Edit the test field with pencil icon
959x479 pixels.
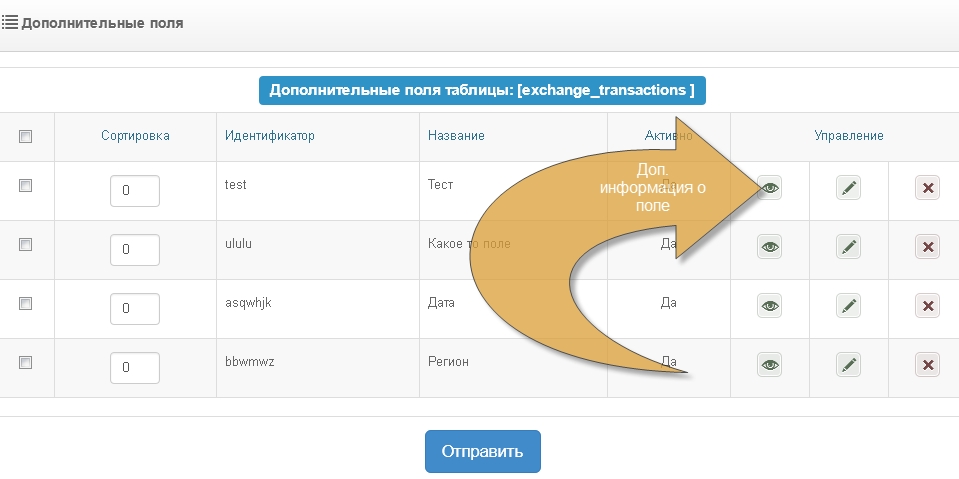pyautogui.click(x=848, y=188)
